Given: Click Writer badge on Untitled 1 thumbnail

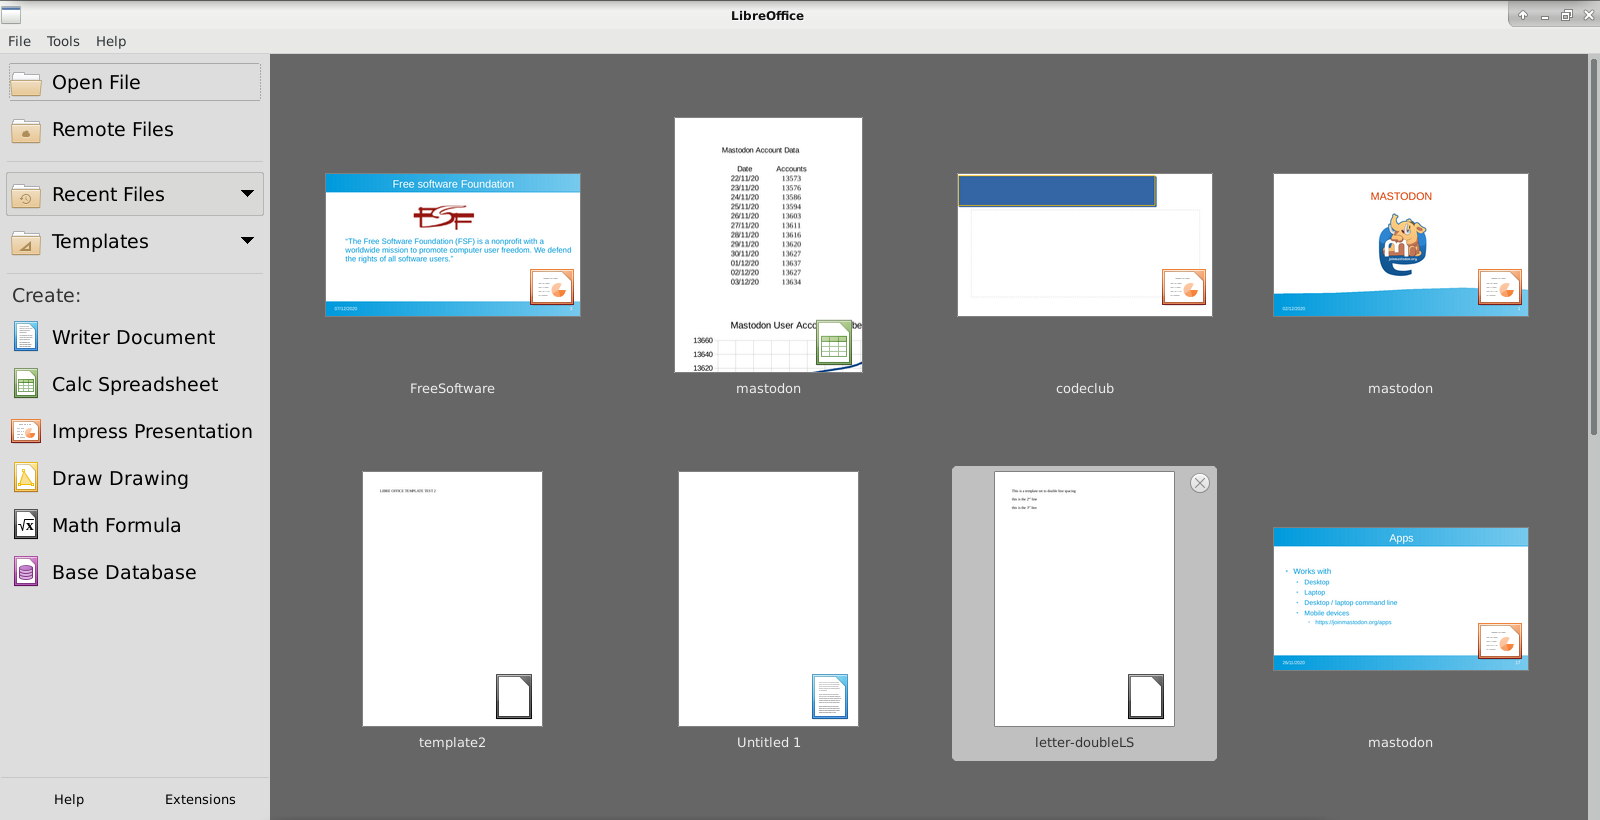Looking at the screenshot, I should 830,697.
